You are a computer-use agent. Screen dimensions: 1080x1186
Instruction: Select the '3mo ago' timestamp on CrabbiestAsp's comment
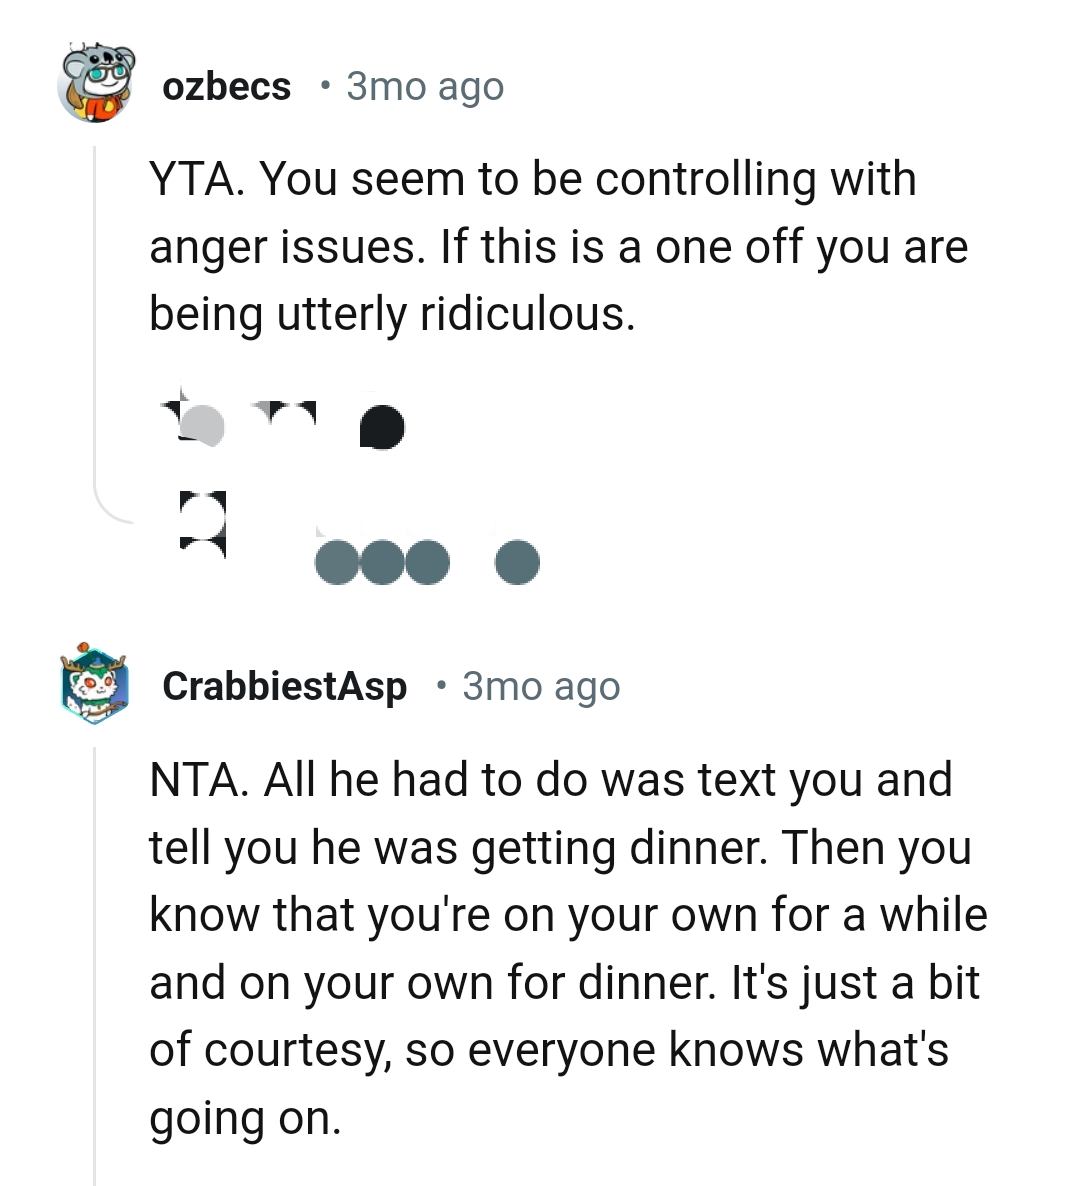click(541, 686)
